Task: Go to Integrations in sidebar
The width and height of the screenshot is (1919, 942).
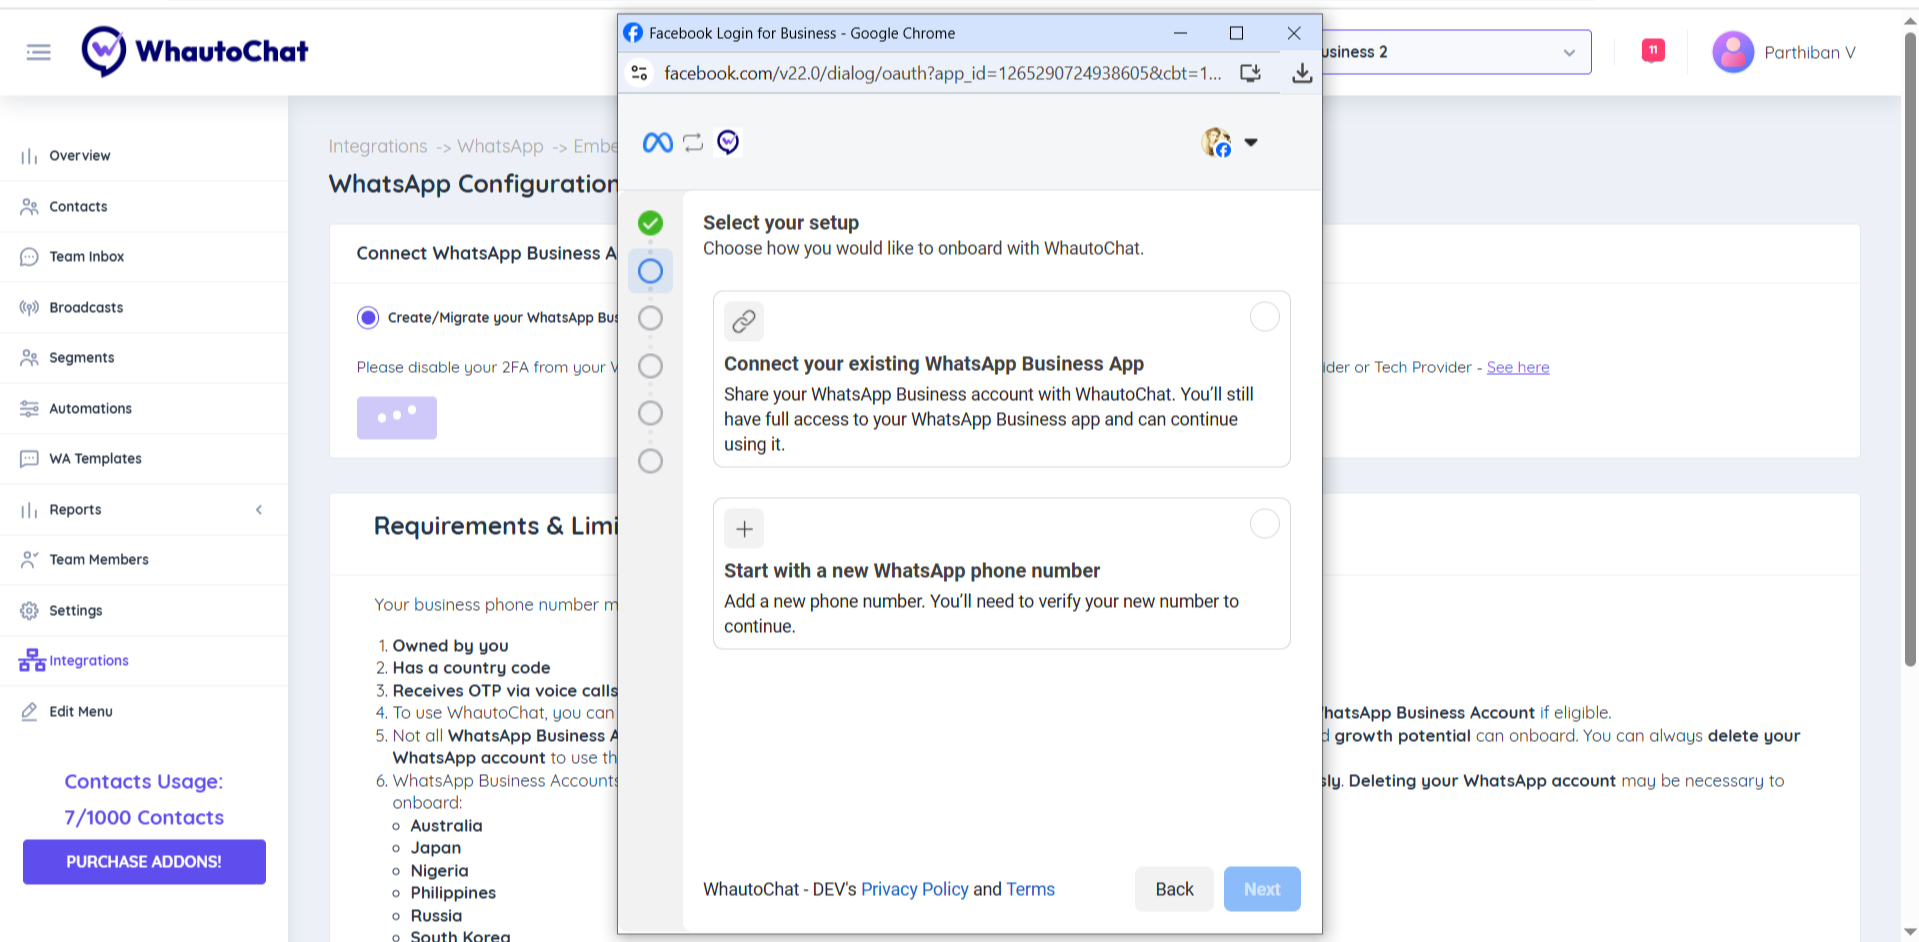Action: [x=89, y=661]
